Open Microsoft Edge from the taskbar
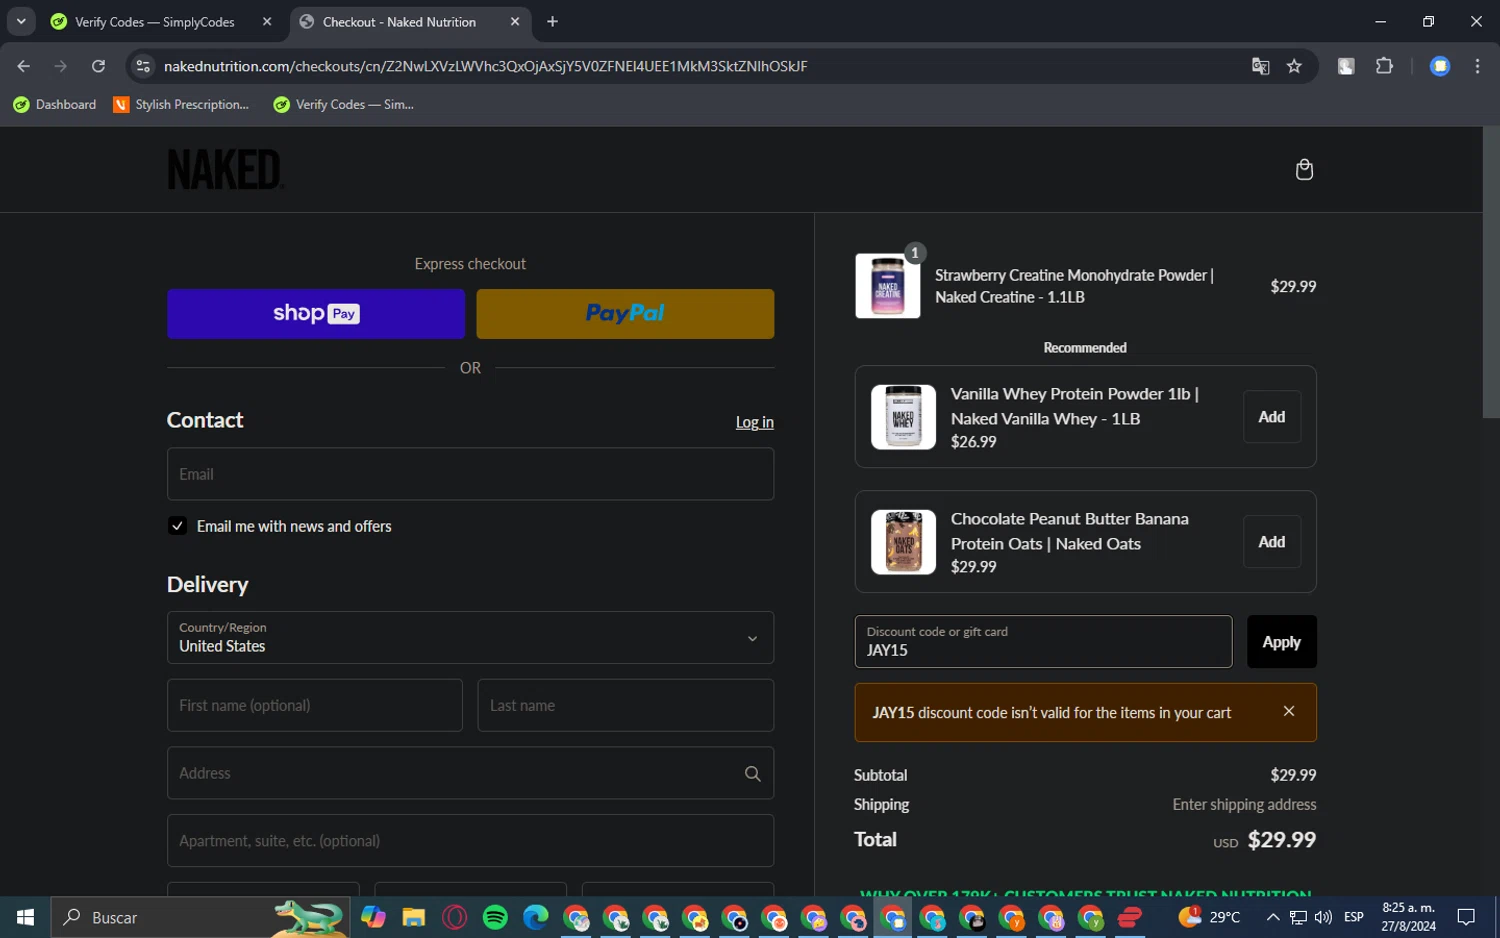 tap(536, 917)
